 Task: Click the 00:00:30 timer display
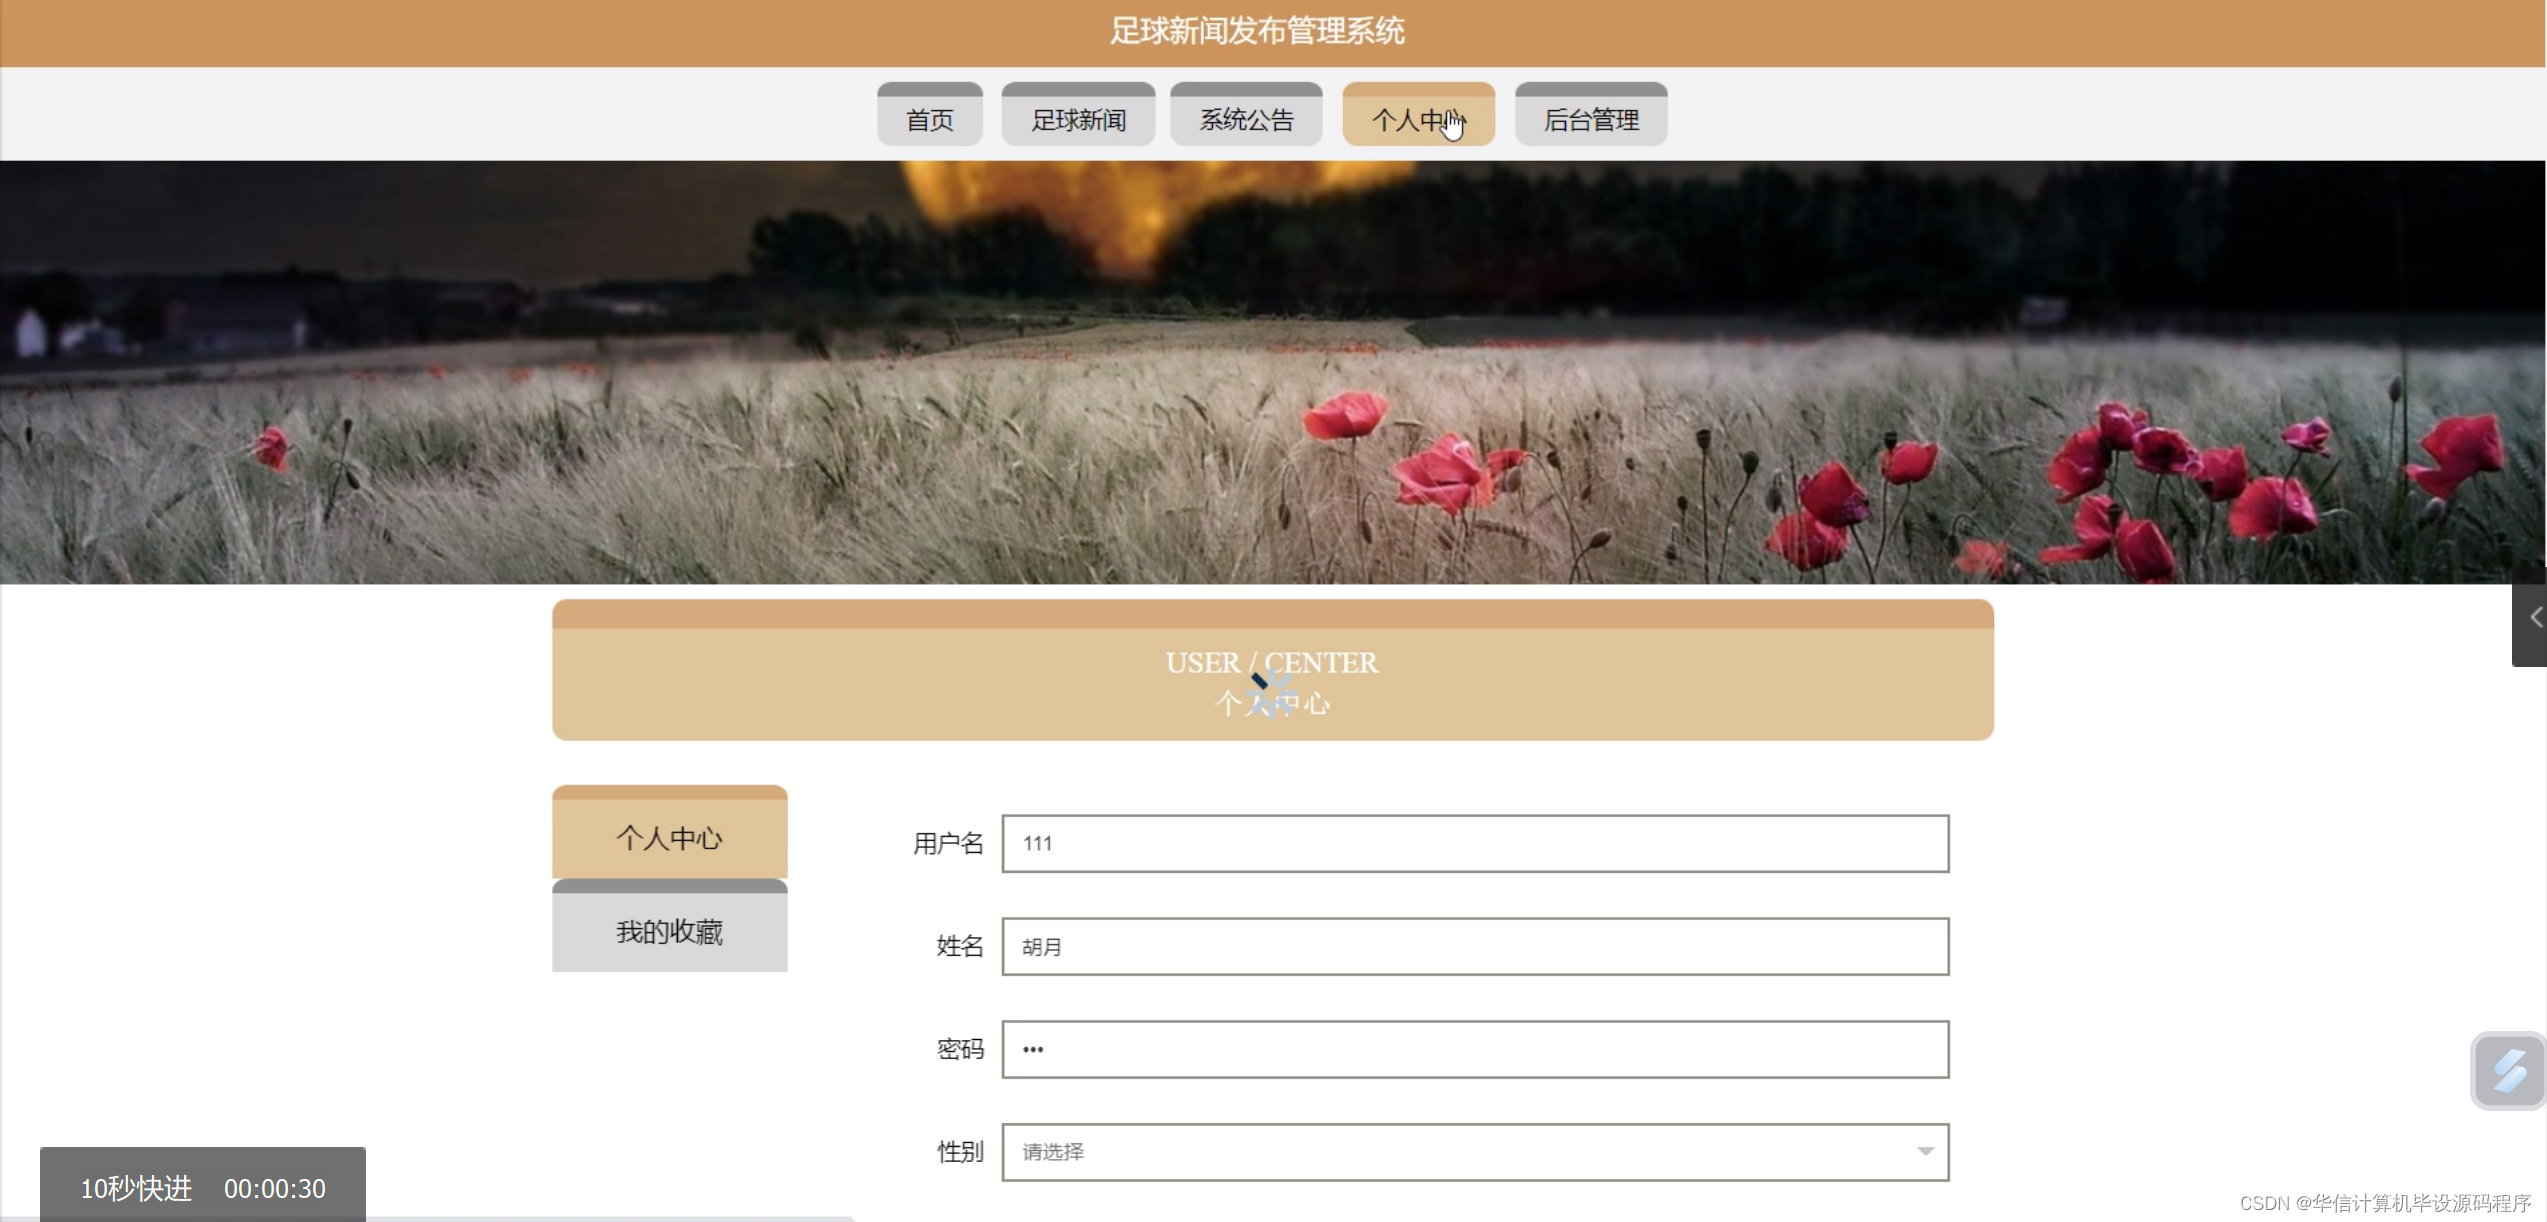275,1188
